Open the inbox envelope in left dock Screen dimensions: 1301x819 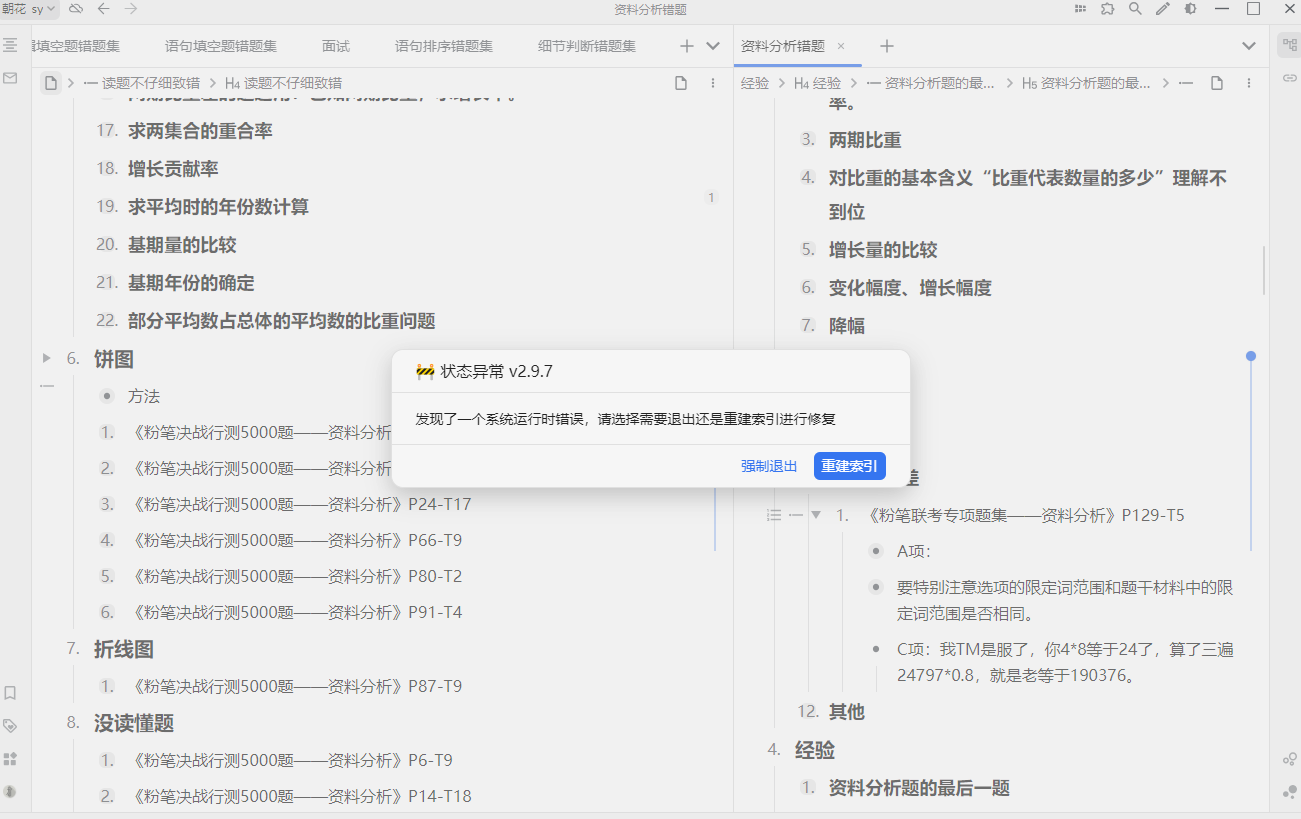pyautogui.click(x=10, y=78)
